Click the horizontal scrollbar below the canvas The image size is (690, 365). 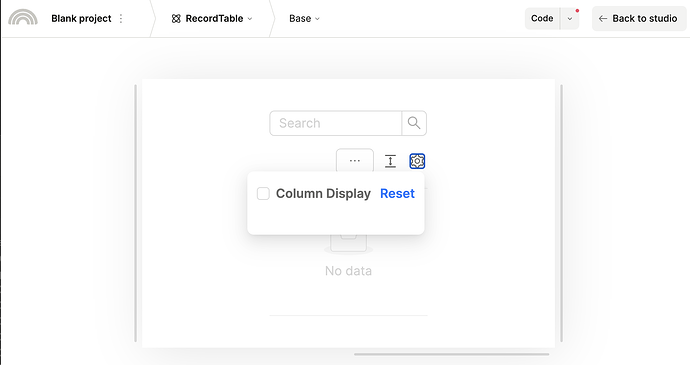tap(451, 354)
